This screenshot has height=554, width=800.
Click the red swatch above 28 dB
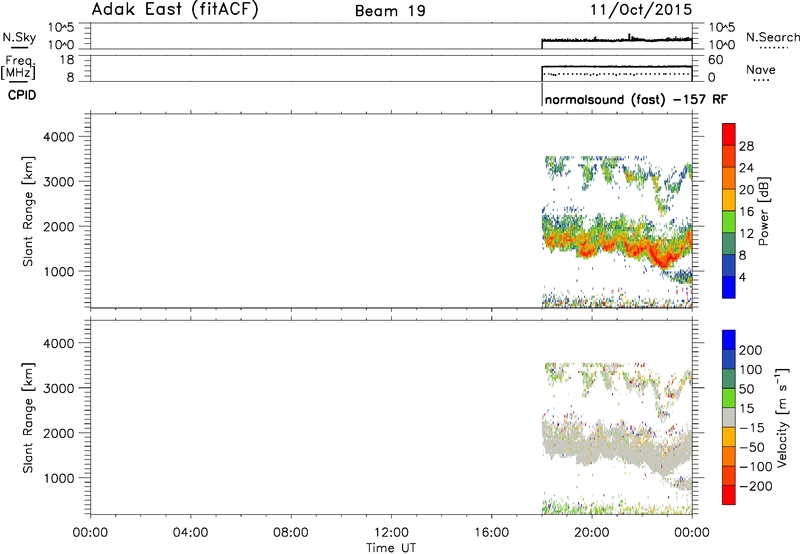(729, 134)
